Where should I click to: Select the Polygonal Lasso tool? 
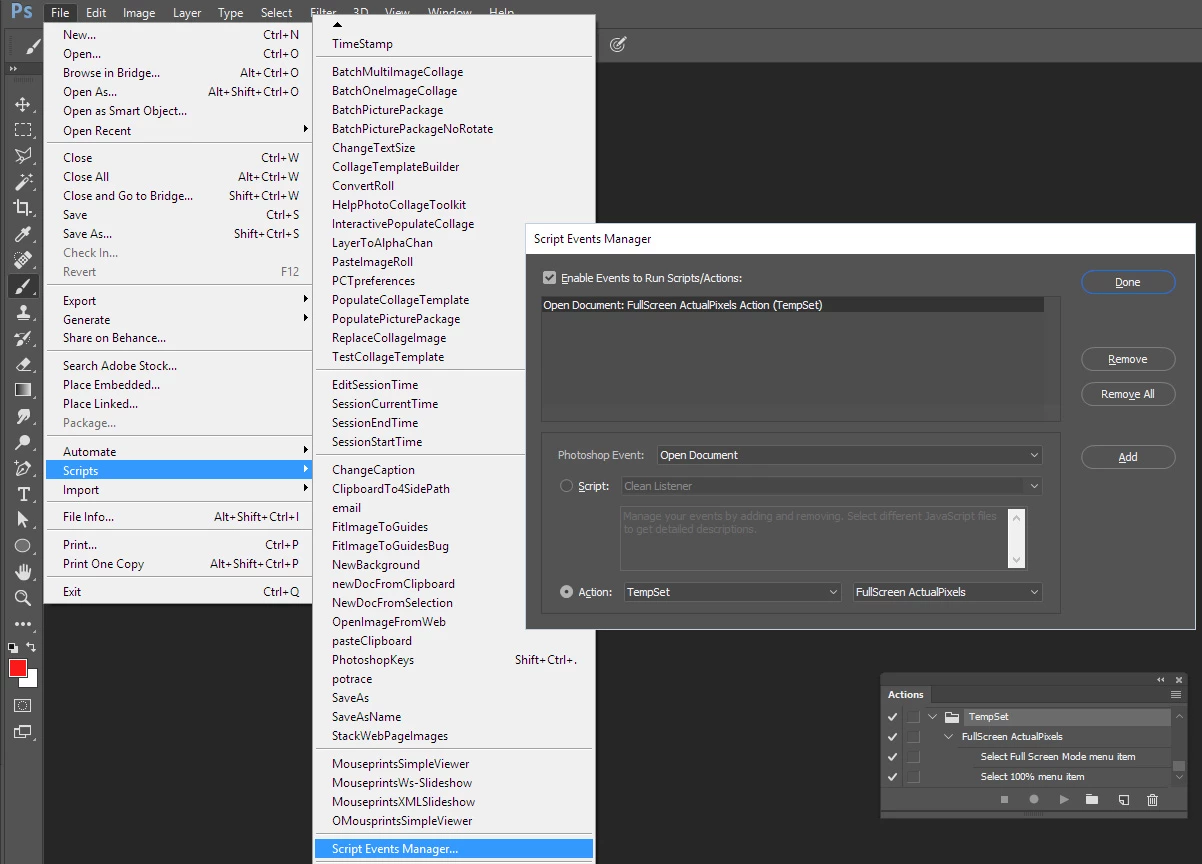22,156
